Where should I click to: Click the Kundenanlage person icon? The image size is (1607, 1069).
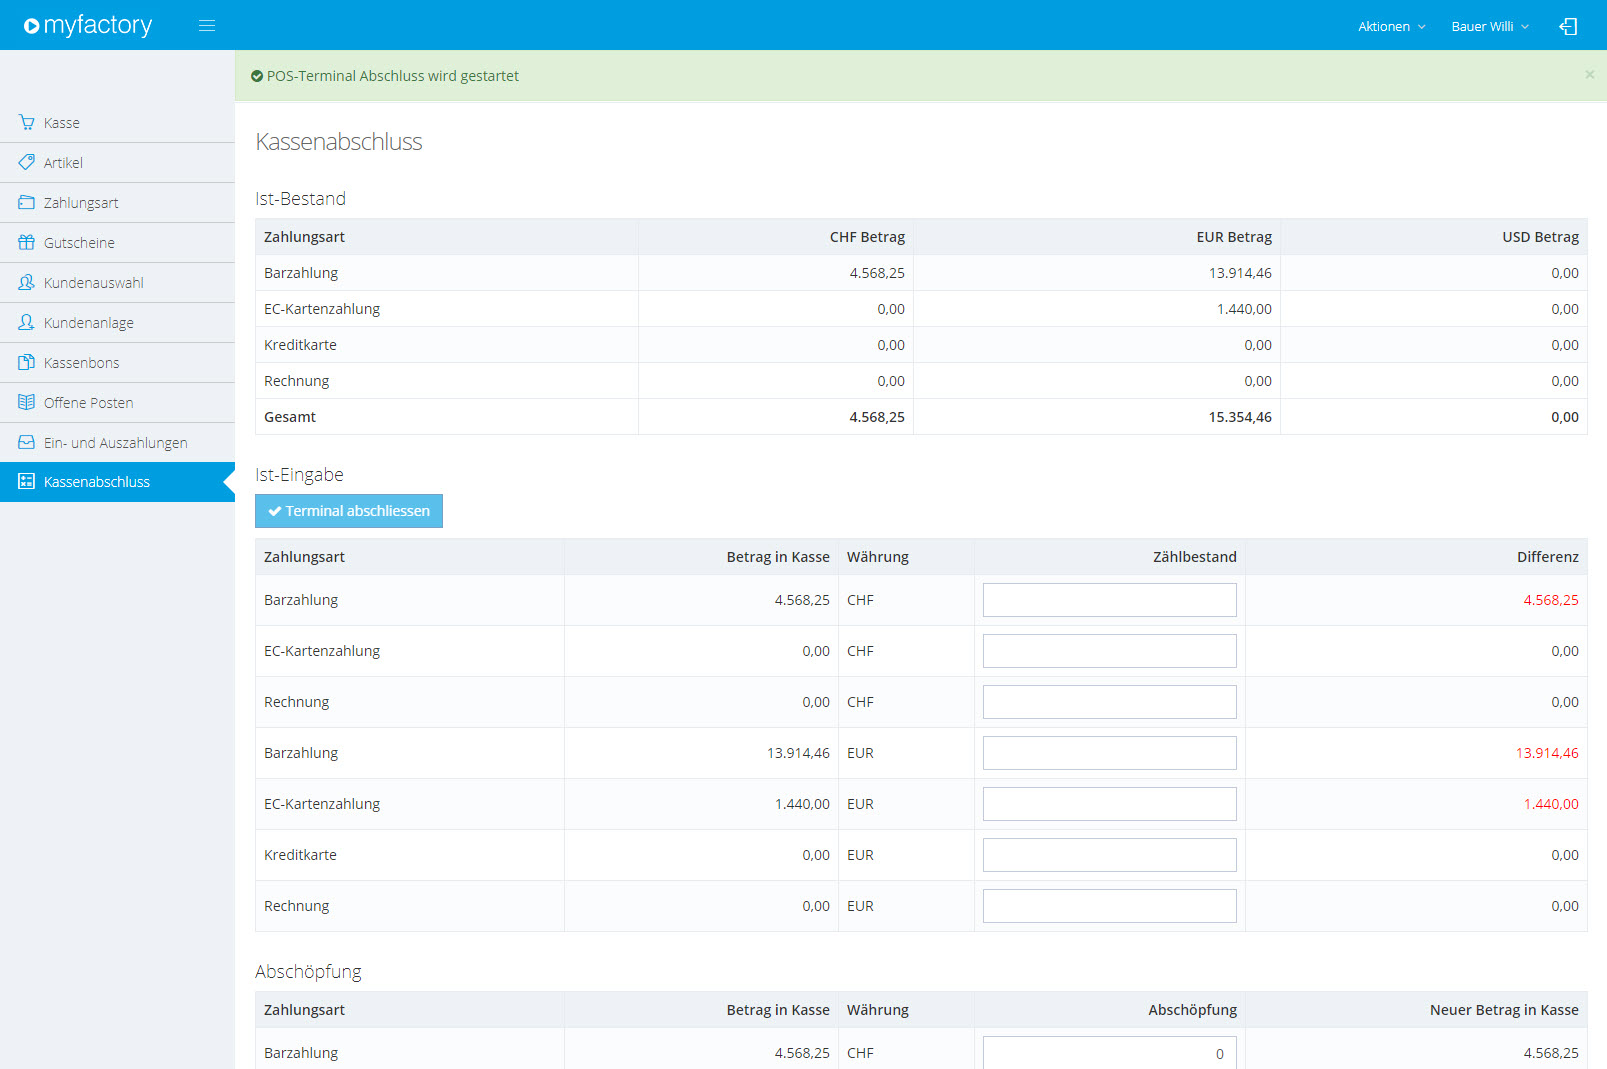27,322
